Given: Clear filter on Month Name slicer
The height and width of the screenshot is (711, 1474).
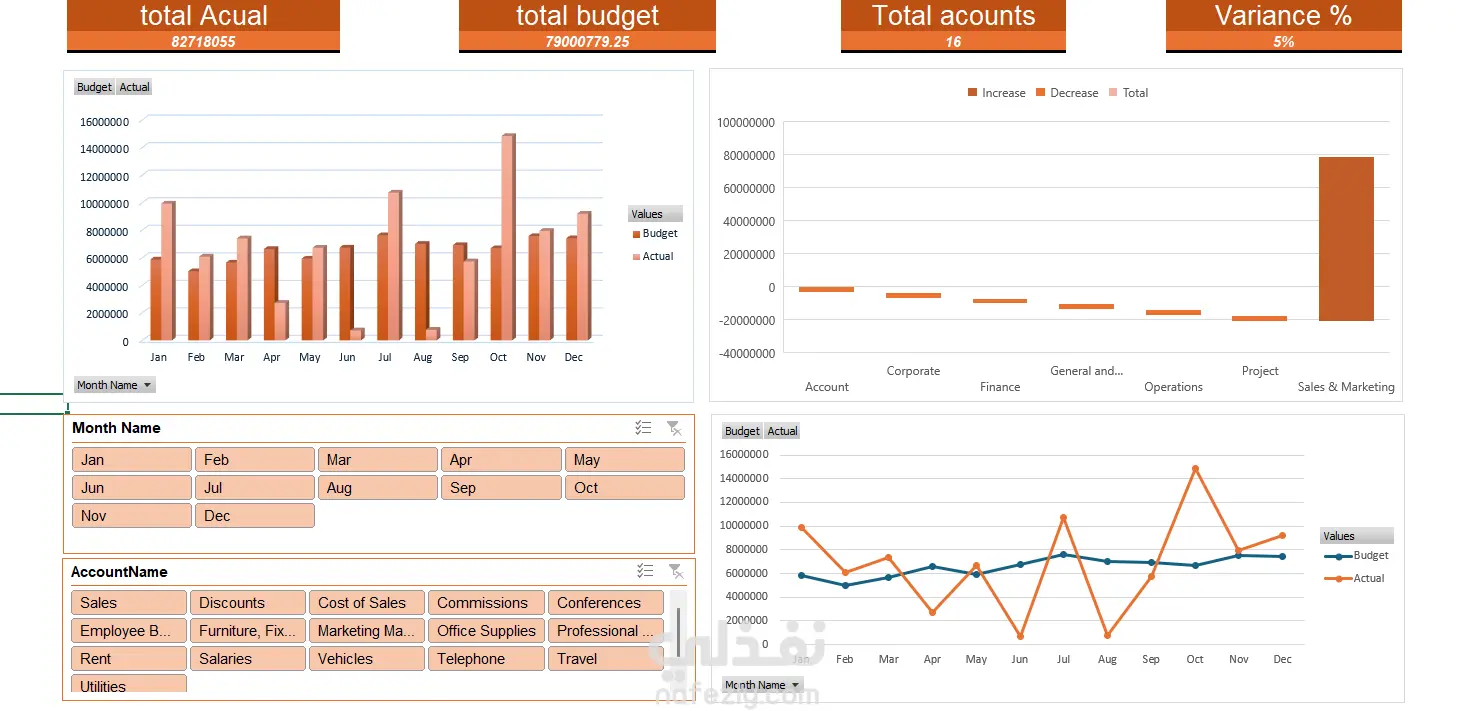Looking at the screenshot, I should tap(675, 428).
